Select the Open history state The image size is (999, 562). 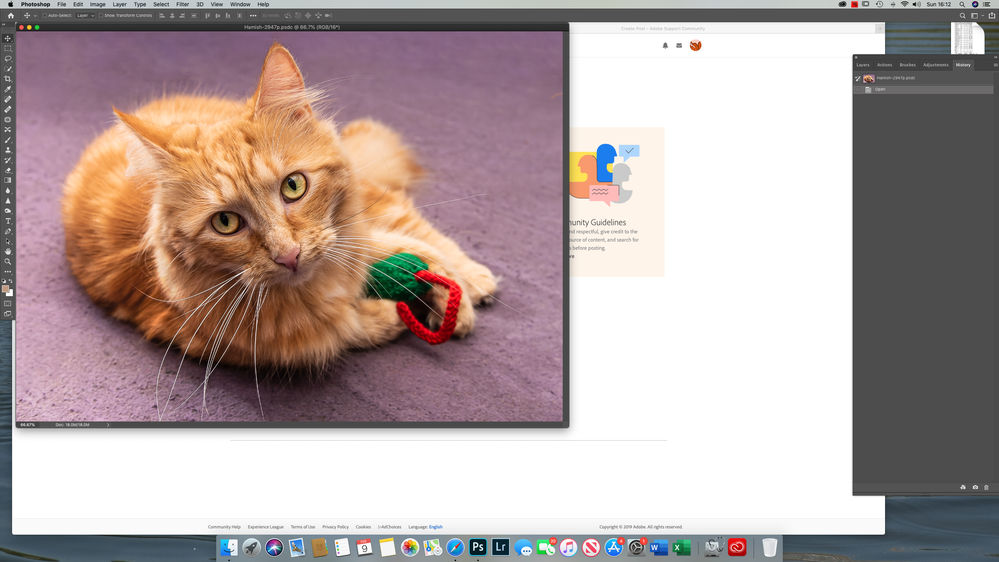(923, 90)
